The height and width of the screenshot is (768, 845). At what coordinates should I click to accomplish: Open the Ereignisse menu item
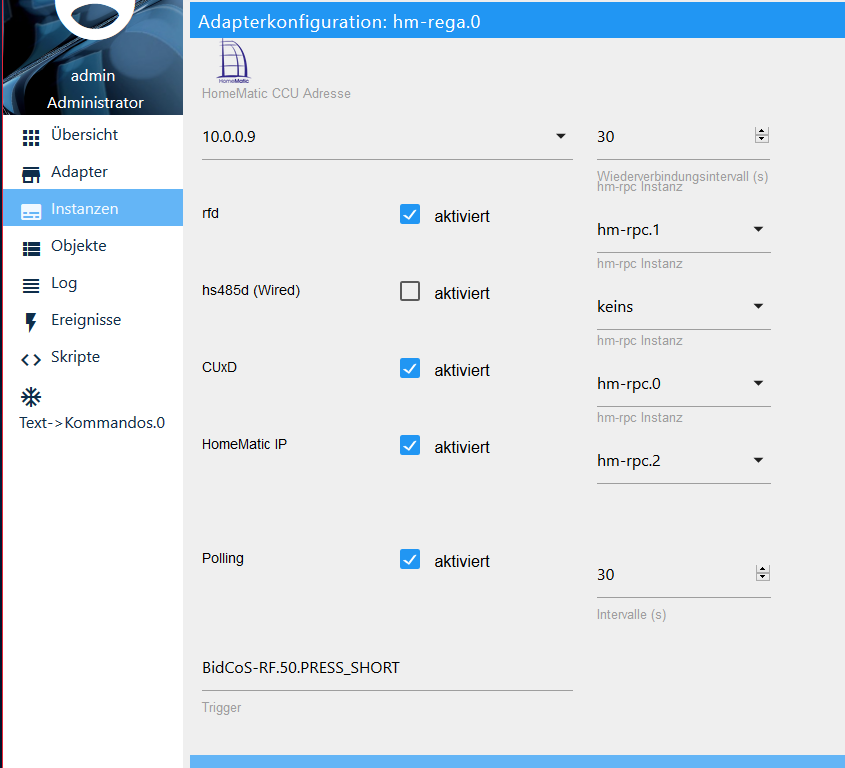93,320
